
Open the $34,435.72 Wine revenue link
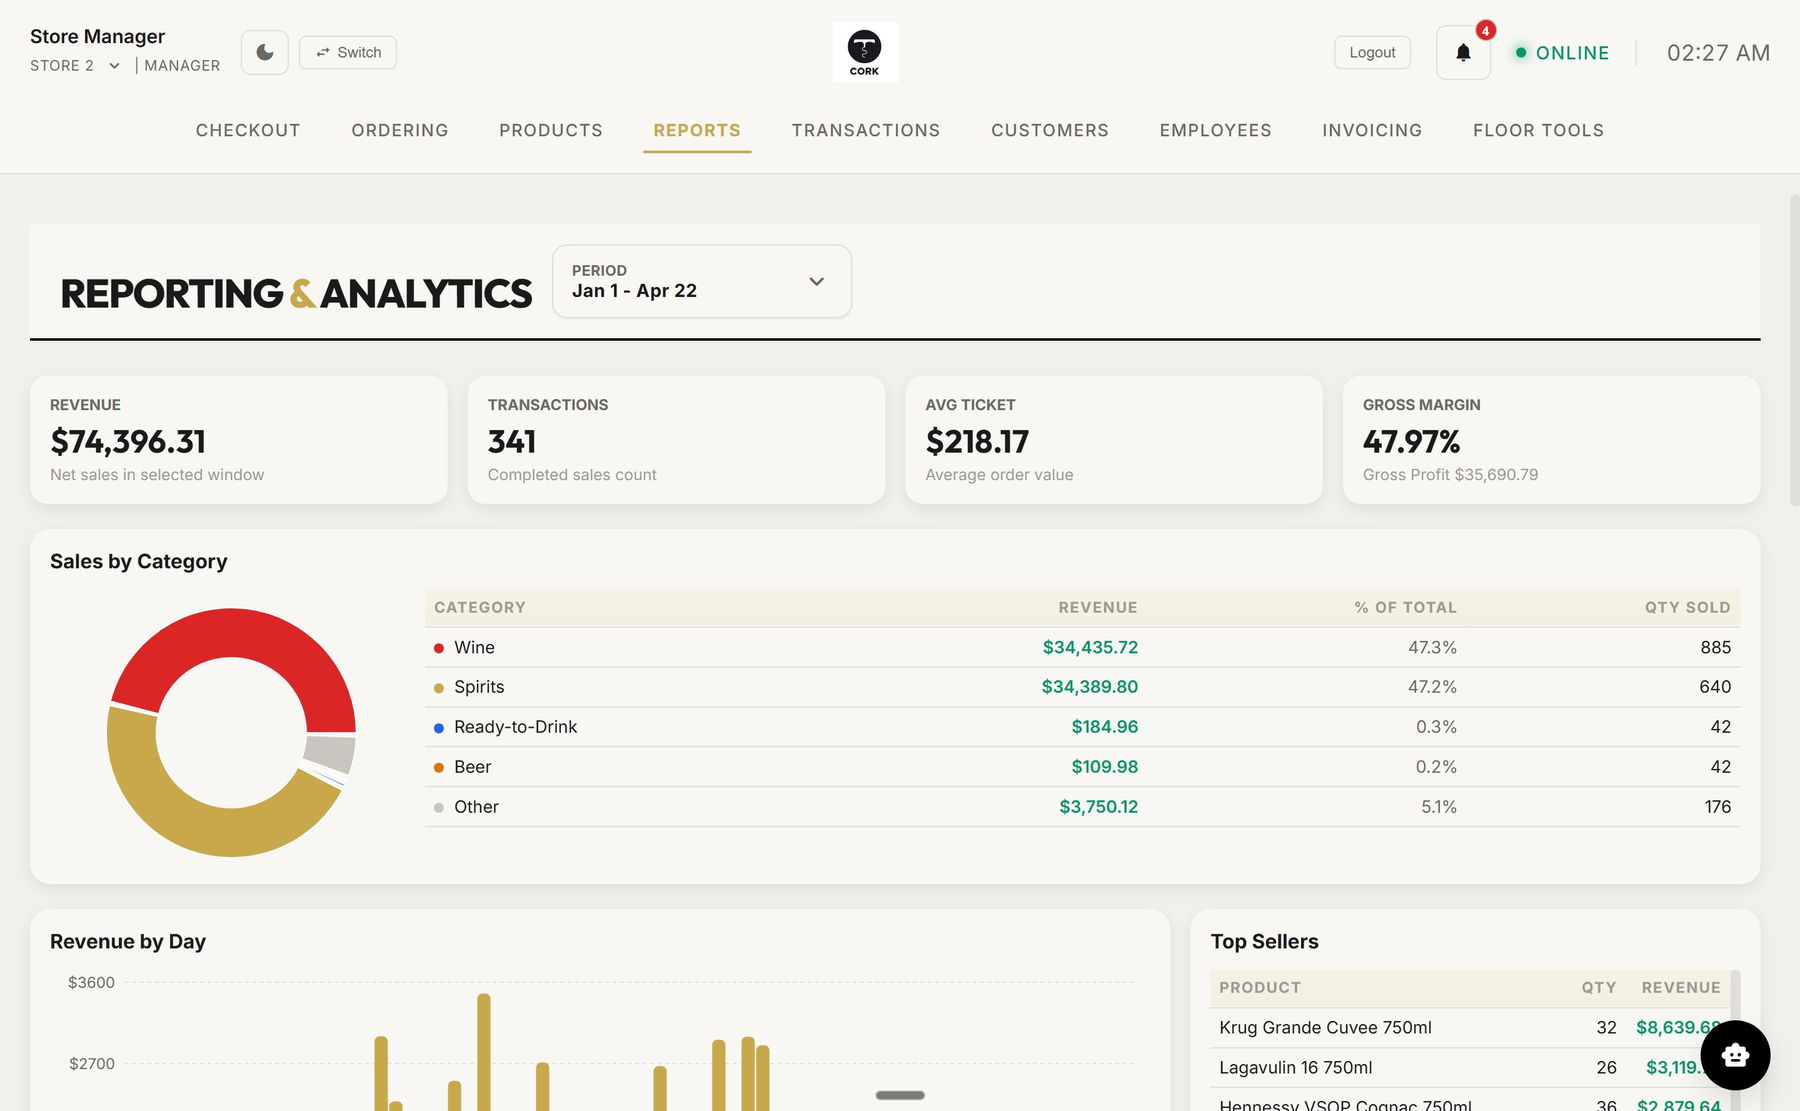click(1090, 647)
